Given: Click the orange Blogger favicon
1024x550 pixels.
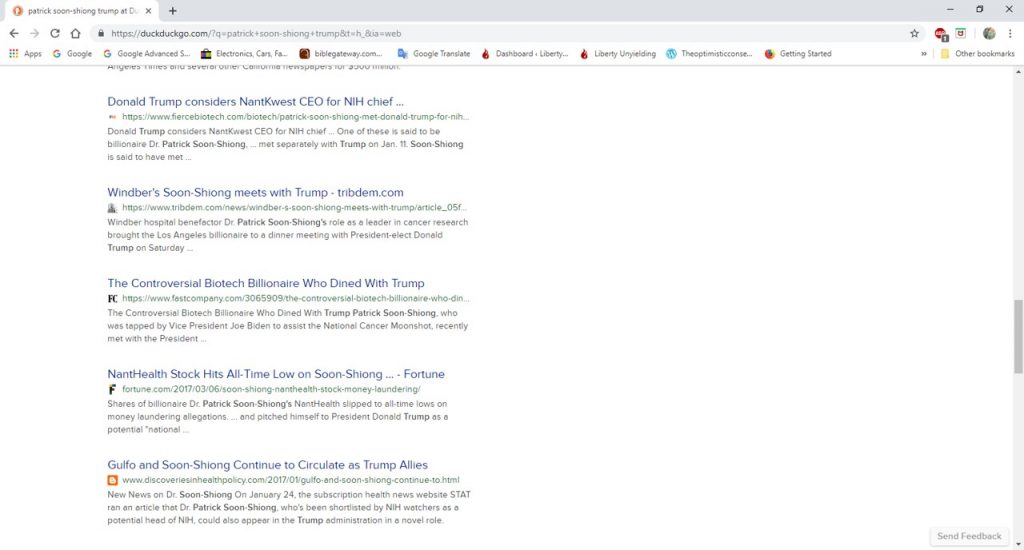Looking at the screenshot, I should pyautogui.click(x=112, y=480).
